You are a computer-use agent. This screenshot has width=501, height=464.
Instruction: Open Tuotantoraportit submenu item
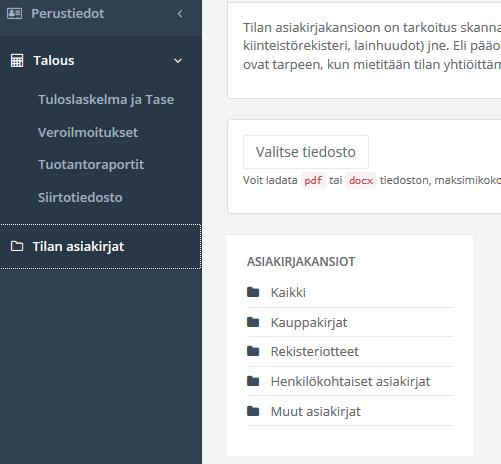click(91, 165)
